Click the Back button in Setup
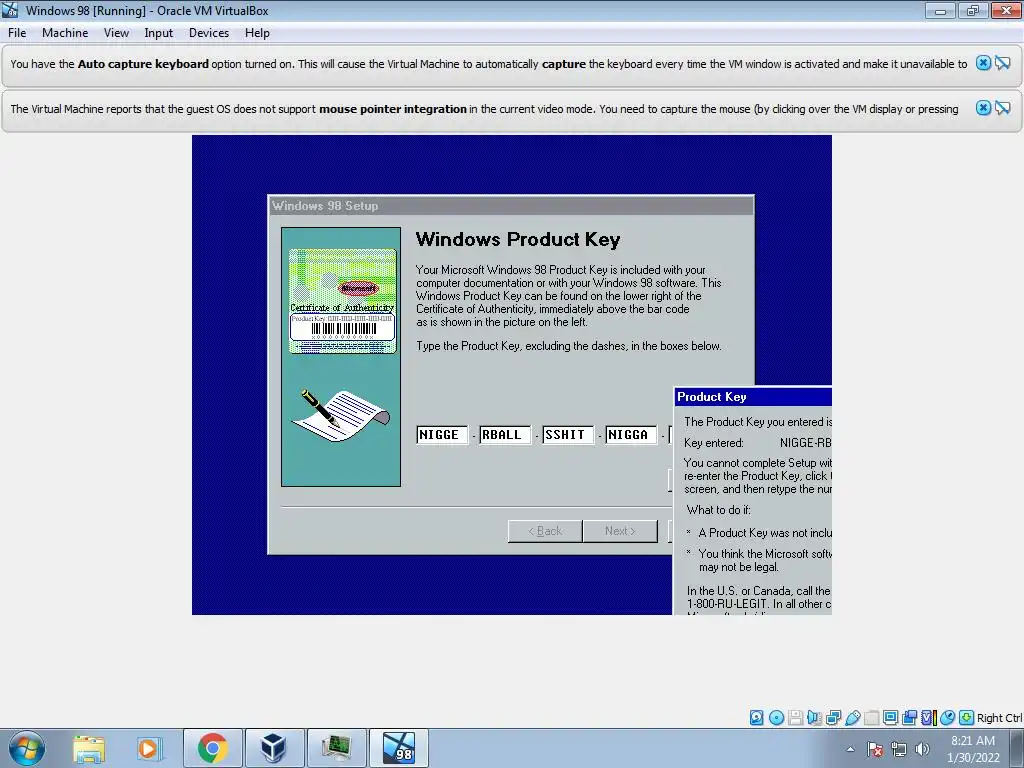This screenshot has height=768, width=1024. pyautogui.click(x=545, y=531)
